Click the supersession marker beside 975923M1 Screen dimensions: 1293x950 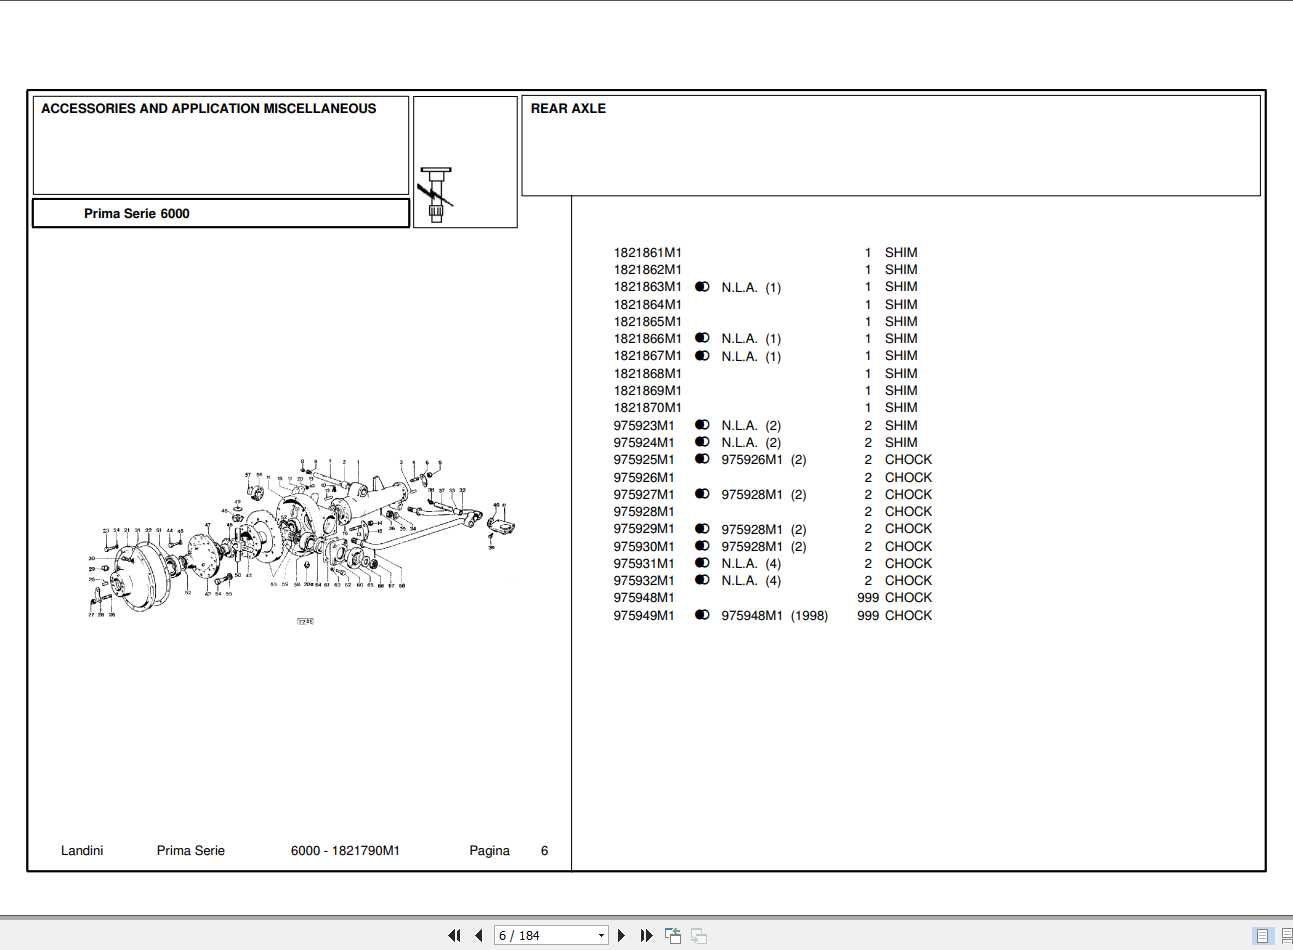[x=702, y=425]
